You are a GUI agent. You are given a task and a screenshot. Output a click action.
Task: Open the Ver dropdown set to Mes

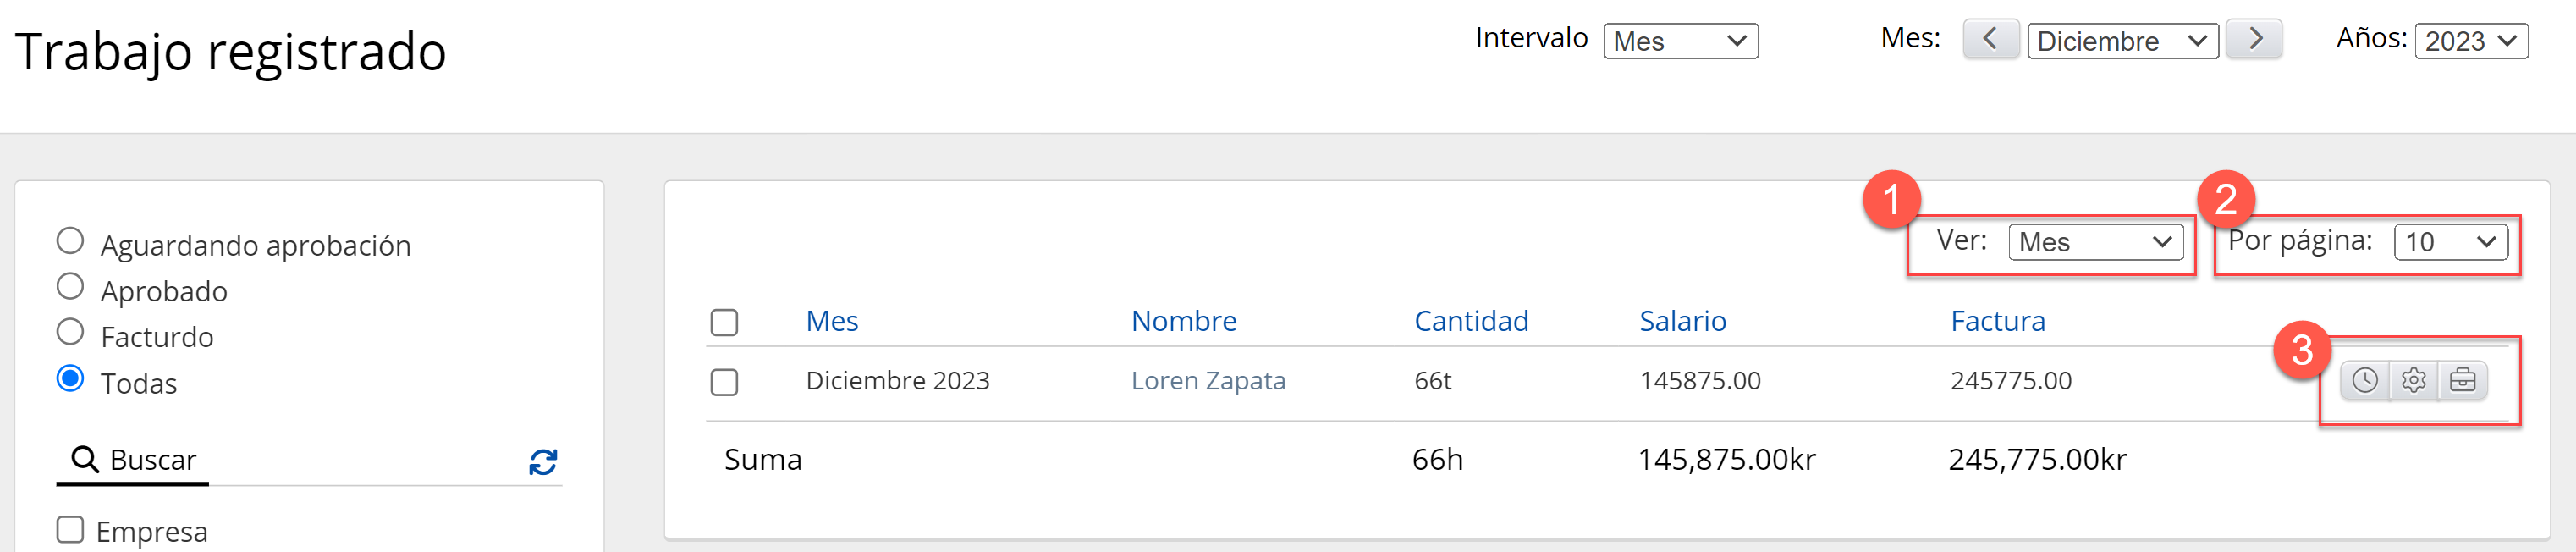[2095, 242]
